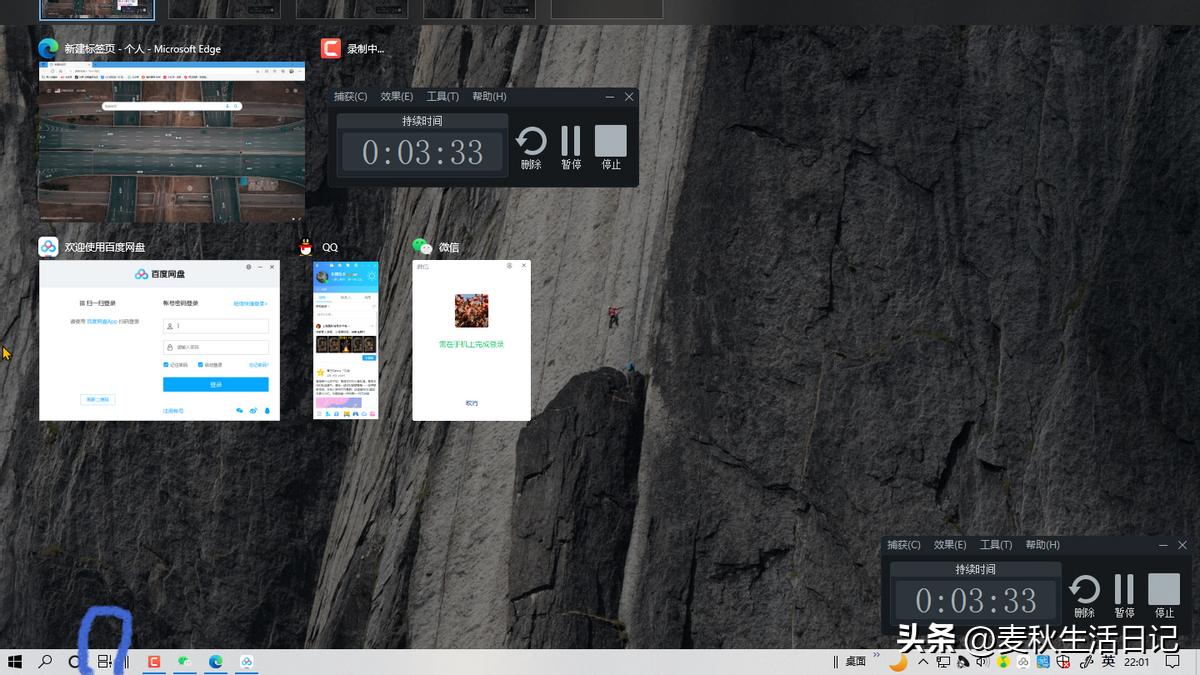Click QQ login icon in Baidu Netdisk
The height and width of the screenshot is (675, 1200).
(x=267, y=410)
